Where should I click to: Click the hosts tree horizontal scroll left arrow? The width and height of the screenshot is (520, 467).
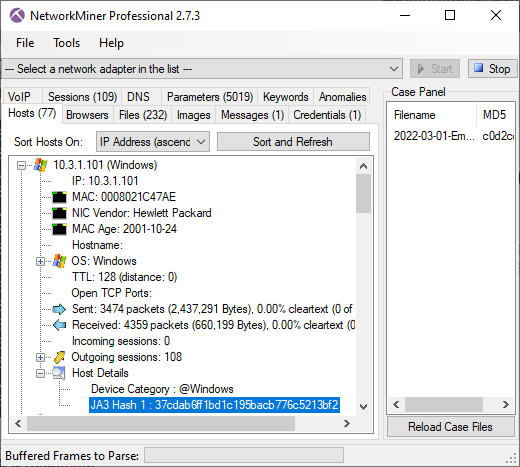pos(18,423)
